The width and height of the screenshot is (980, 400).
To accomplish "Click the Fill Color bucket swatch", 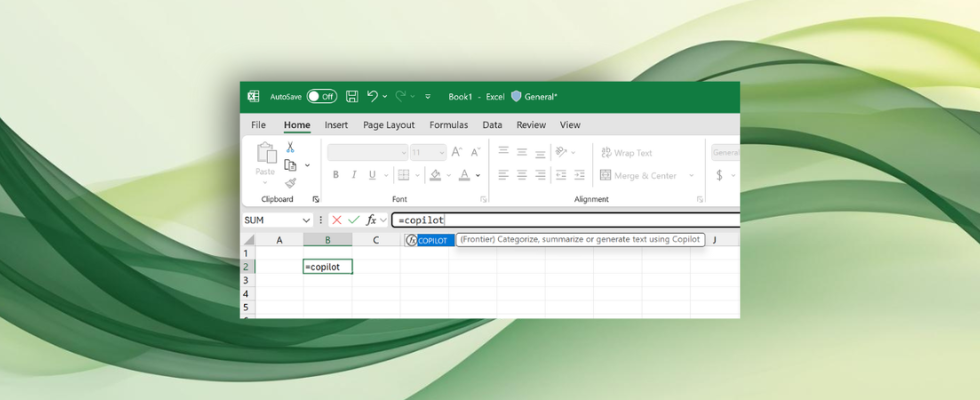I will (x=434, y=175).
